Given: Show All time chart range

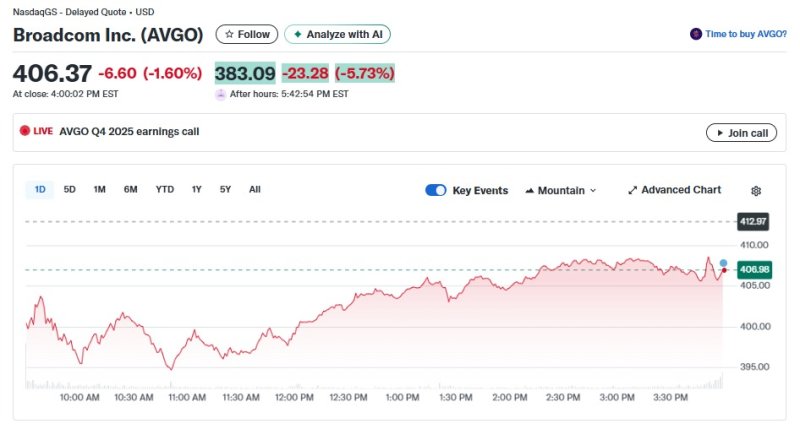Looking at the screenshot, I should (x=255, y=189).
